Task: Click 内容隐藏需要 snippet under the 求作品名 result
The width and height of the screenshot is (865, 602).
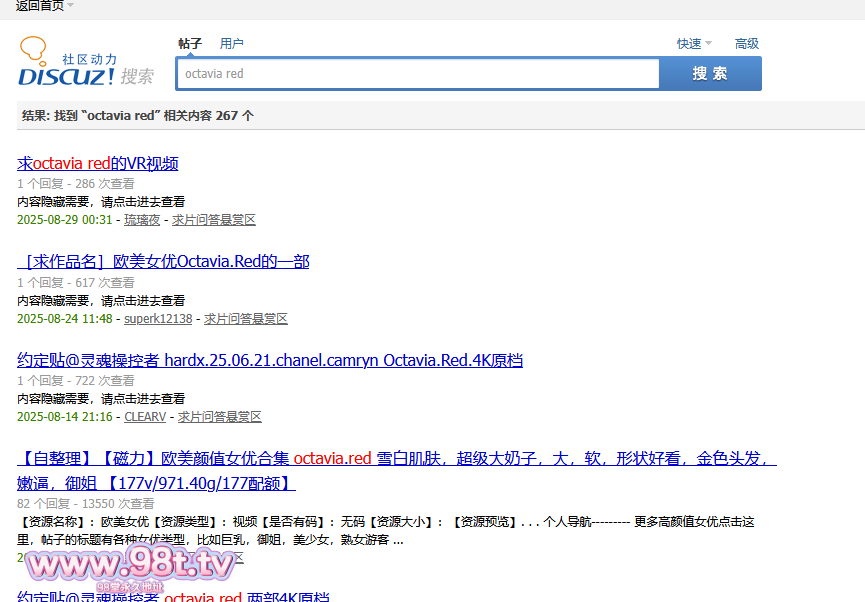Action: click(x=101, y=301)
